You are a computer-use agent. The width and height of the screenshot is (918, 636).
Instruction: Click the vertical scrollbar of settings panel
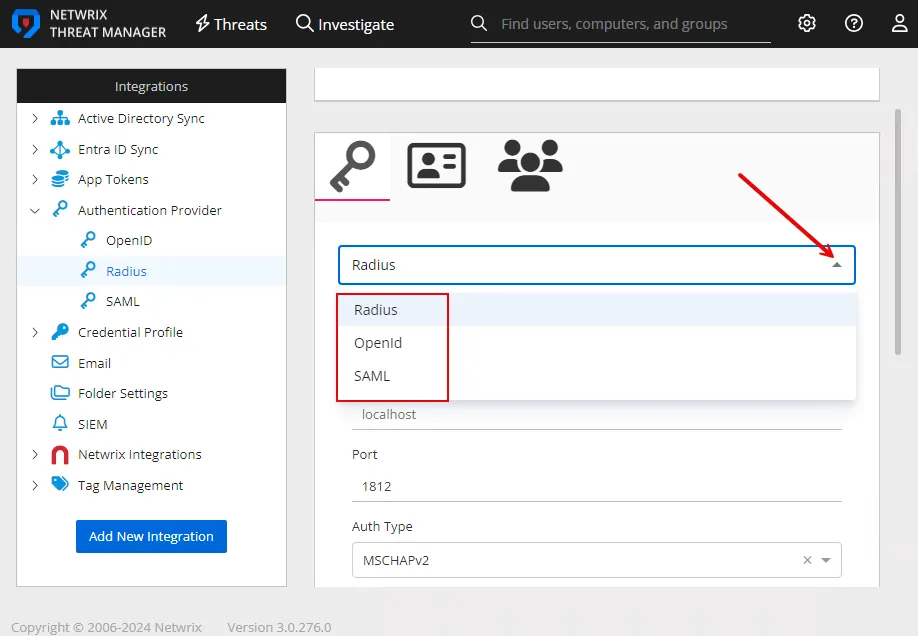point(898,231)
